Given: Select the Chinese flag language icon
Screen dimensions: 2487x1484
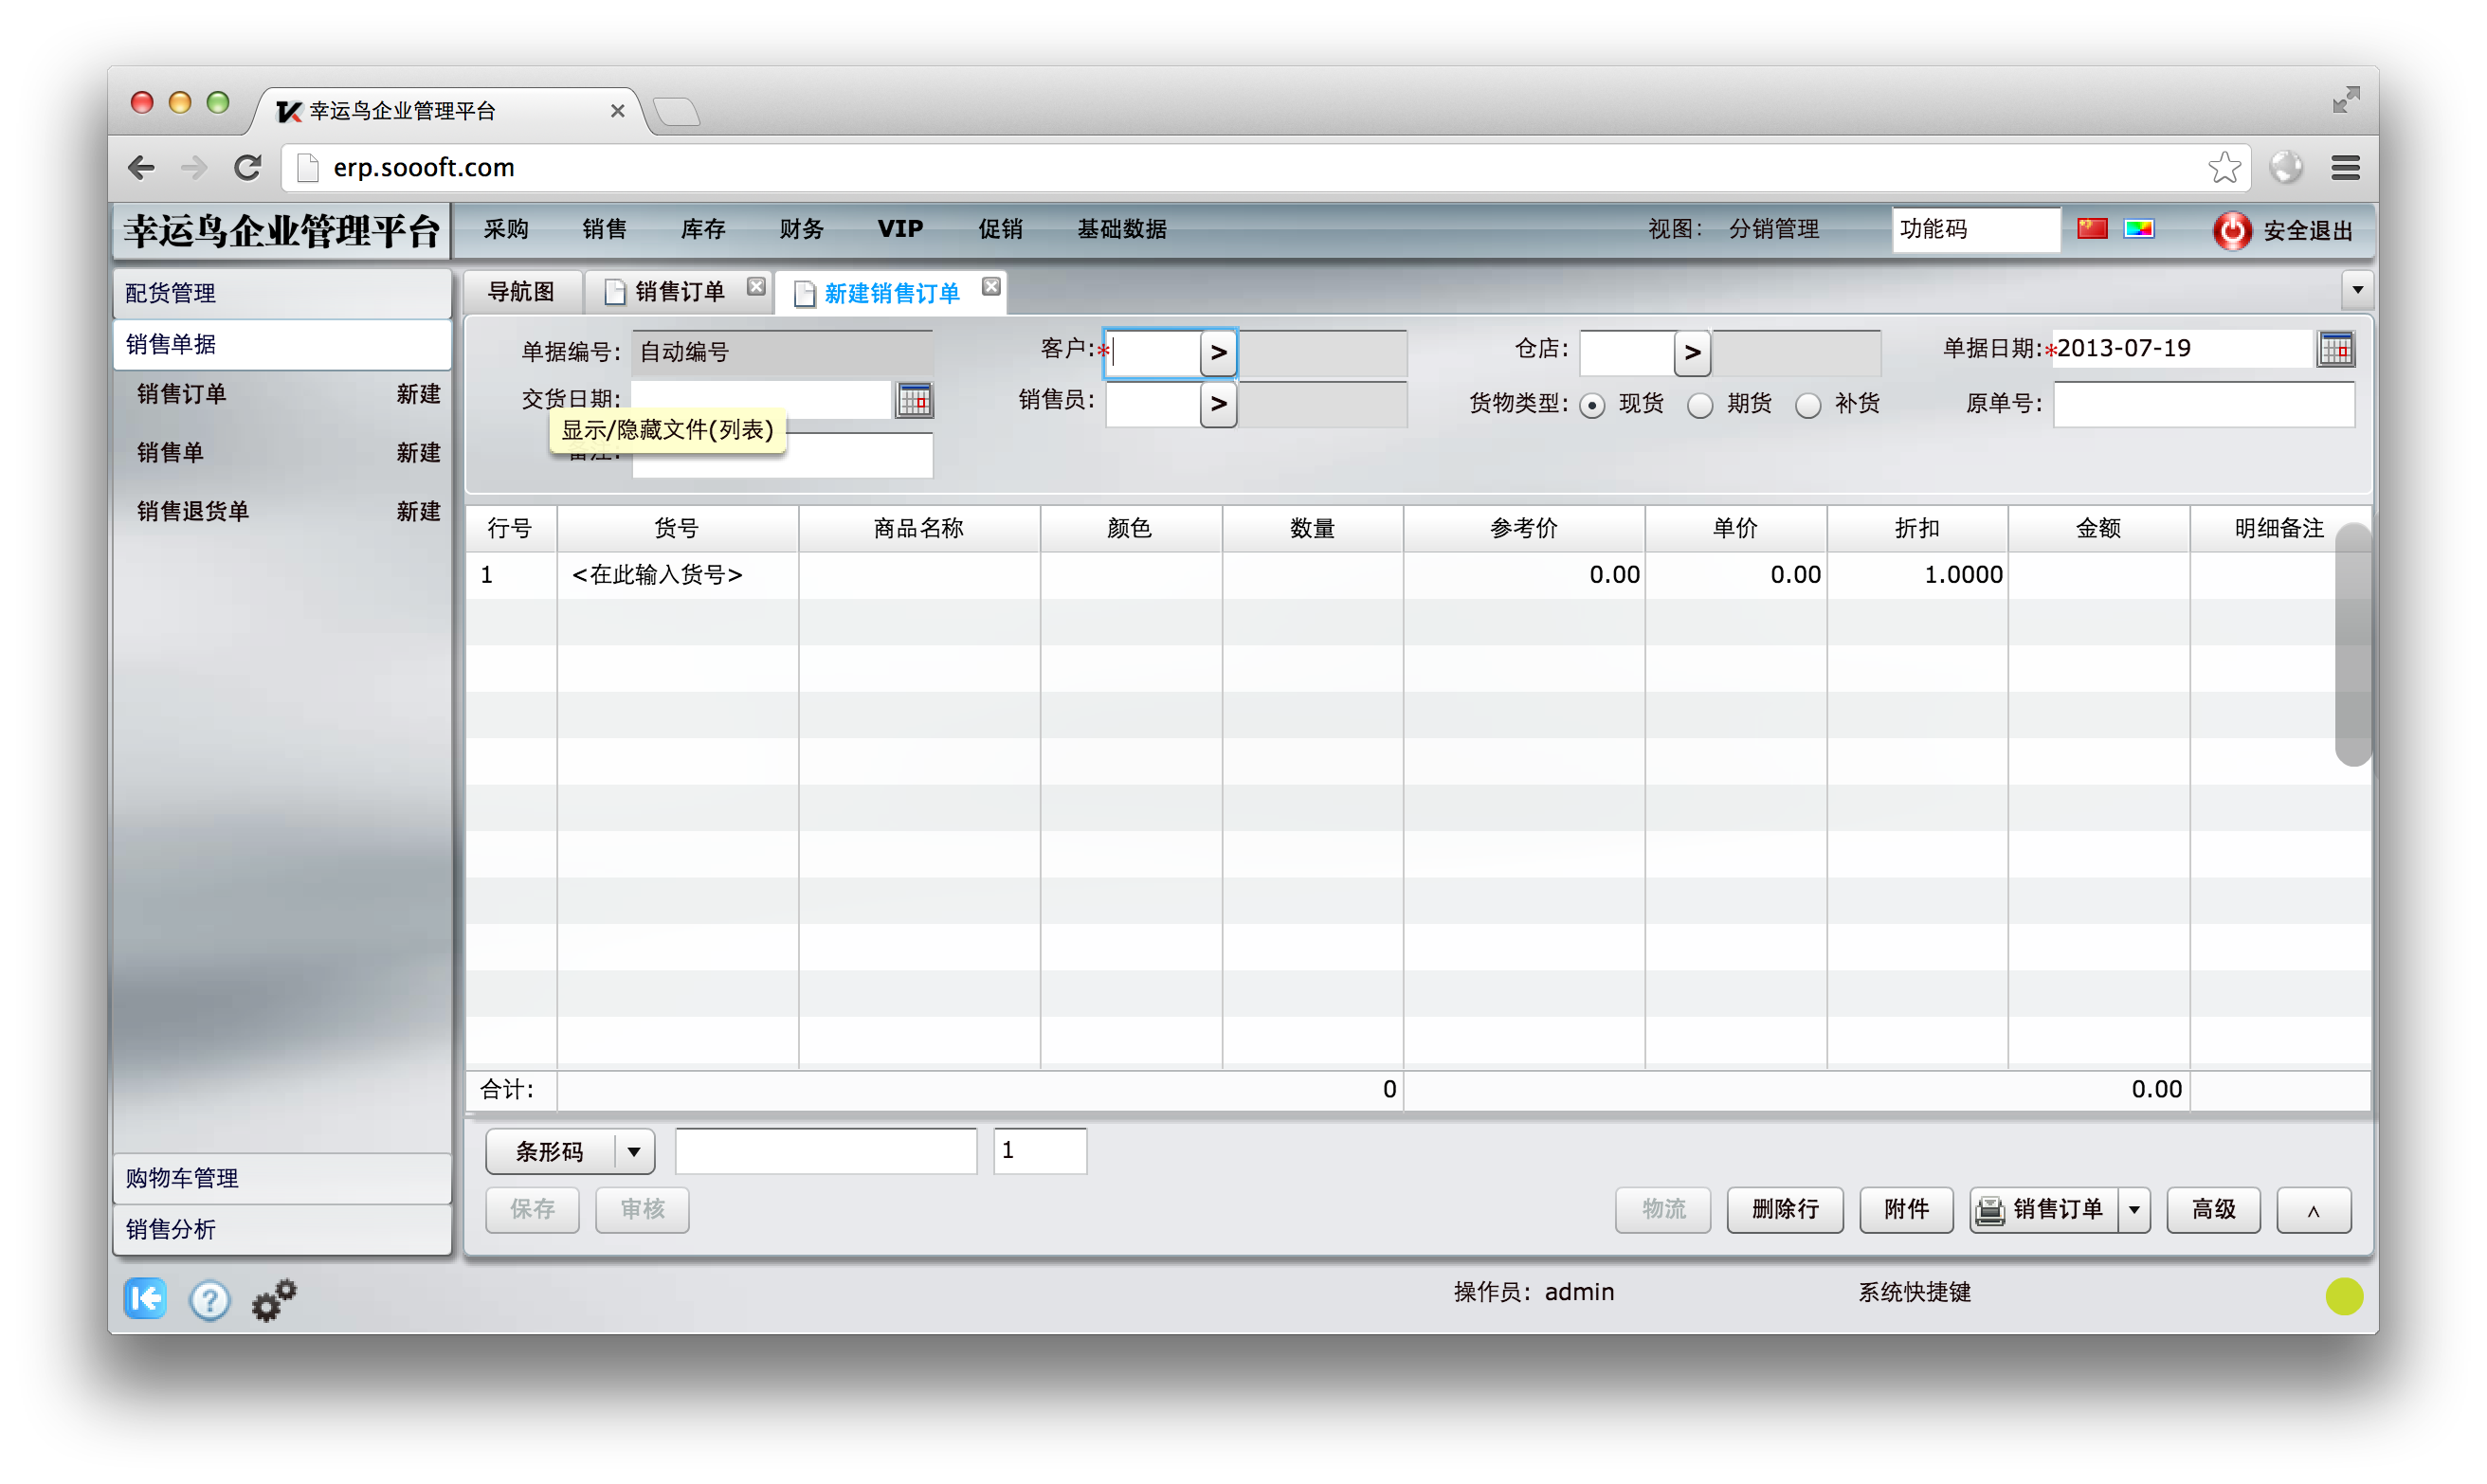Looking at the screenshot, I should pyautogui.click(x=2092, y=229).
